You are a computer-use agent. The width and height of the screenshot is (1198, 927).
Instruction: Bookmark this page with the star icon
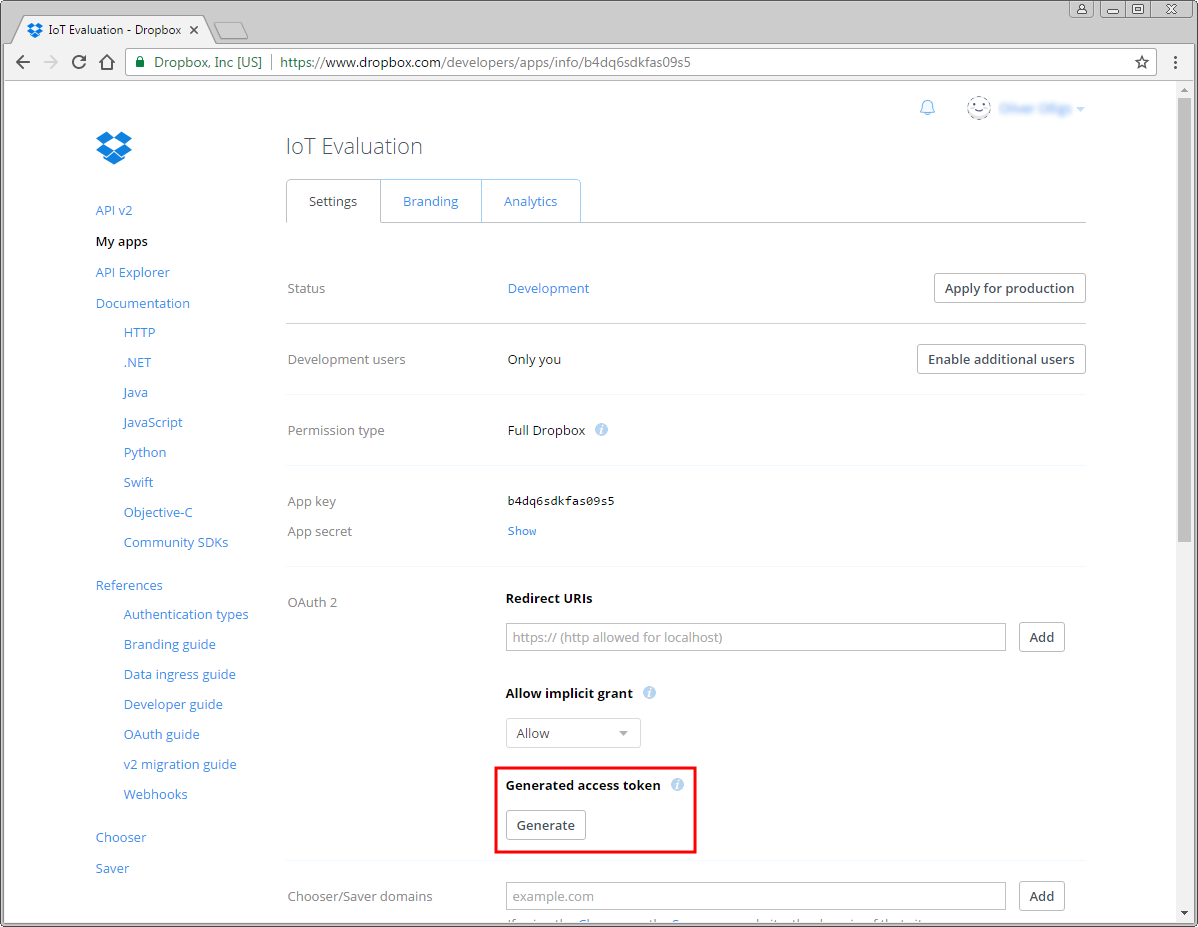click(1141, 62)
